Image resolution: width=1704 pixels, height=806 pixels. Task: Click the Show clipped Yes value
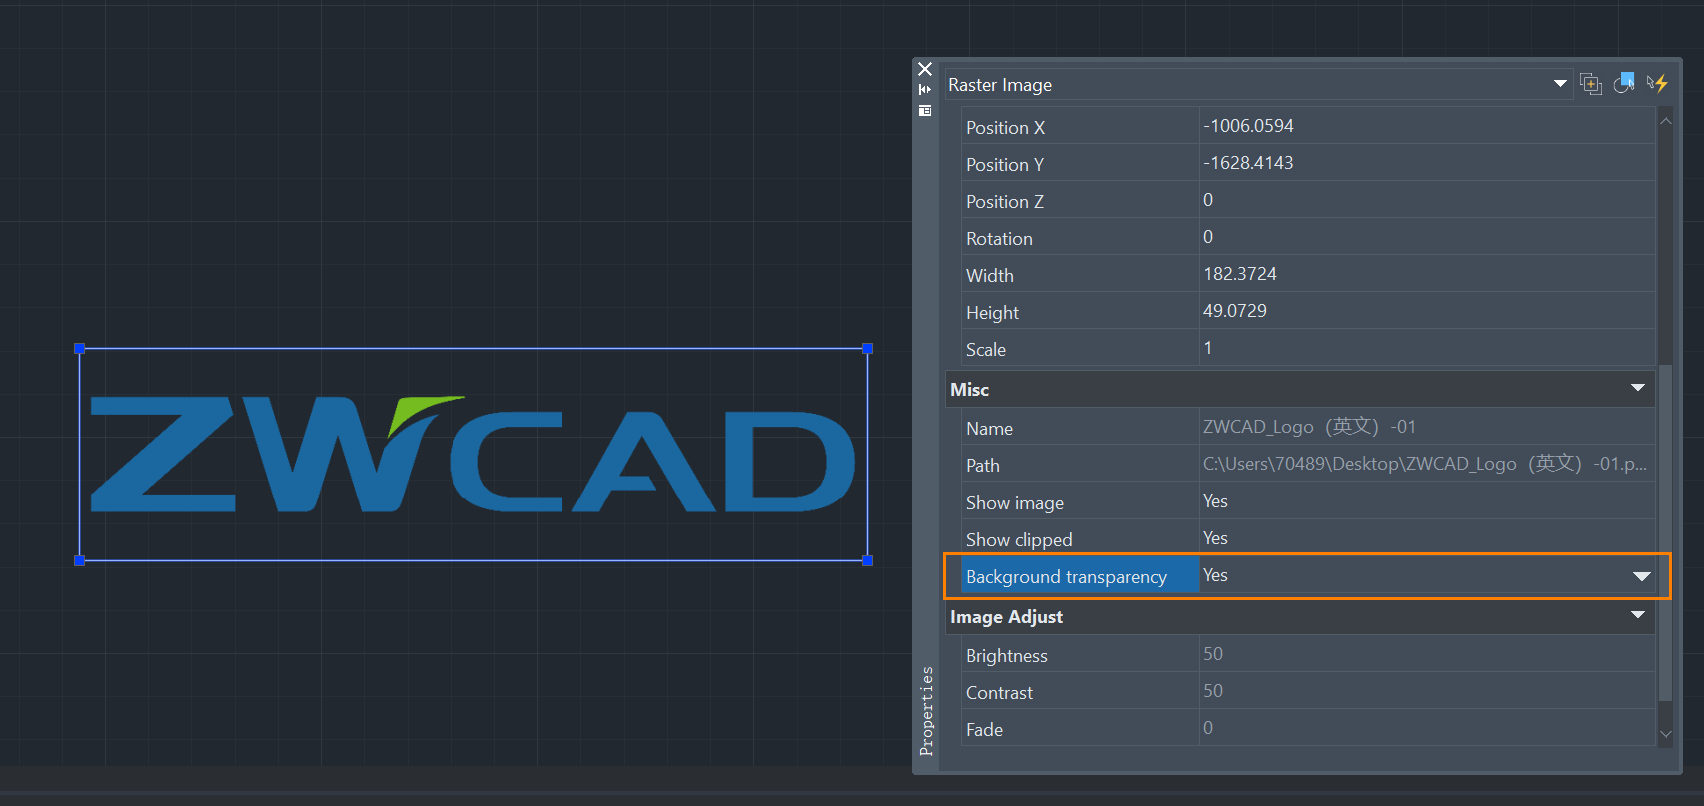pyautogui.click(x=1215, y=538)
